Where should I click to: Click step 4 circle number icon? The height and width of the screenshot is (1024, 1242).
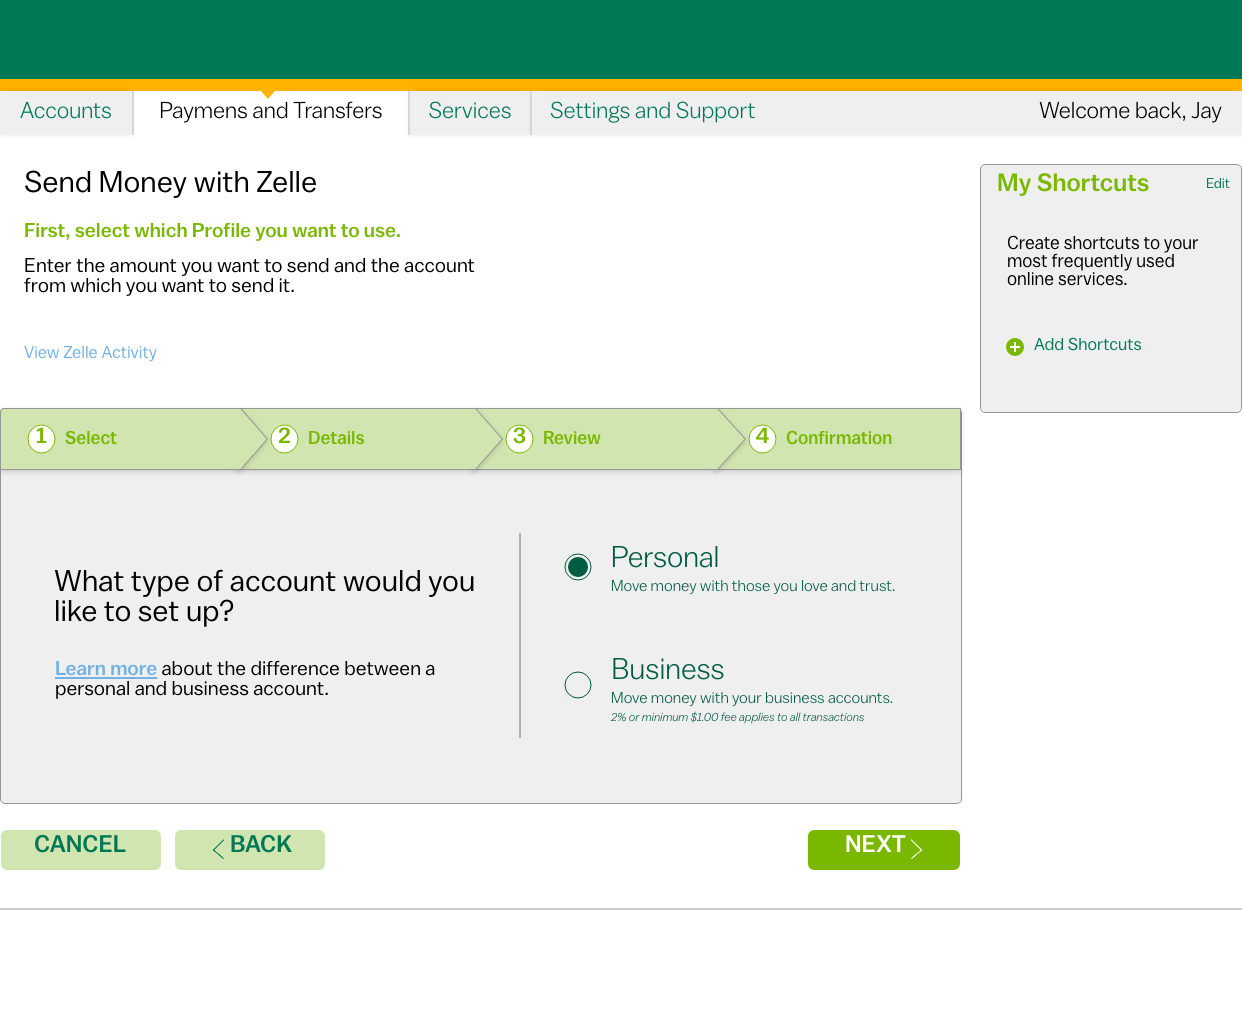(762, 438)
